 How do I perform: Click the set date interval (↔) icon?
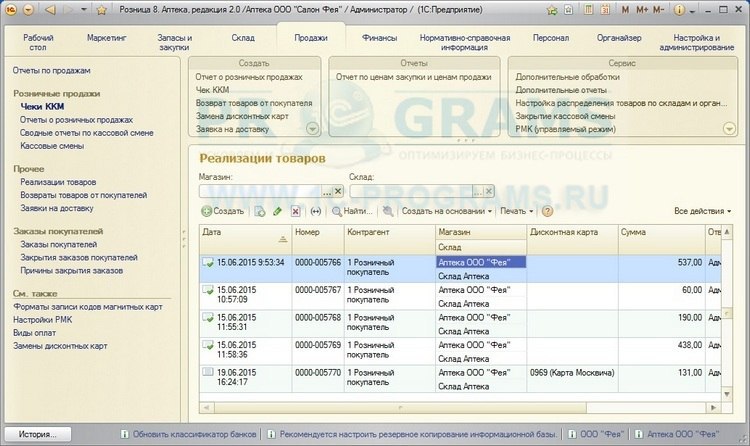coord(316,211)
